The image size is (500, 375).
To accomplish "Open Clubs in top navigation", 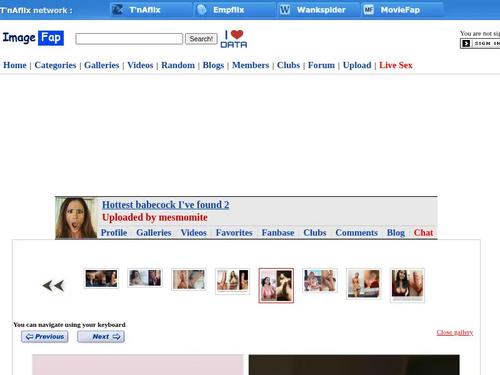I will tap(288, 65).
